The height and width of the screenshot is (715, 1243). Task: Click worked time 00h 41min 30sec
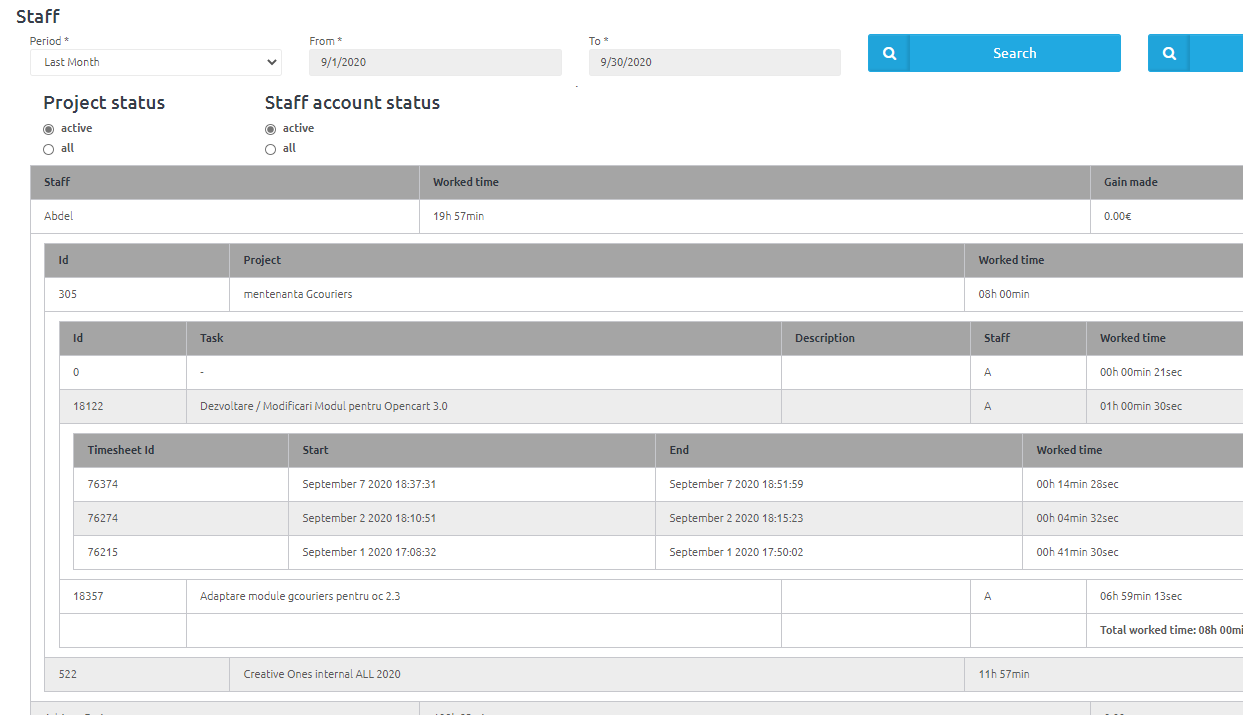1077,552
